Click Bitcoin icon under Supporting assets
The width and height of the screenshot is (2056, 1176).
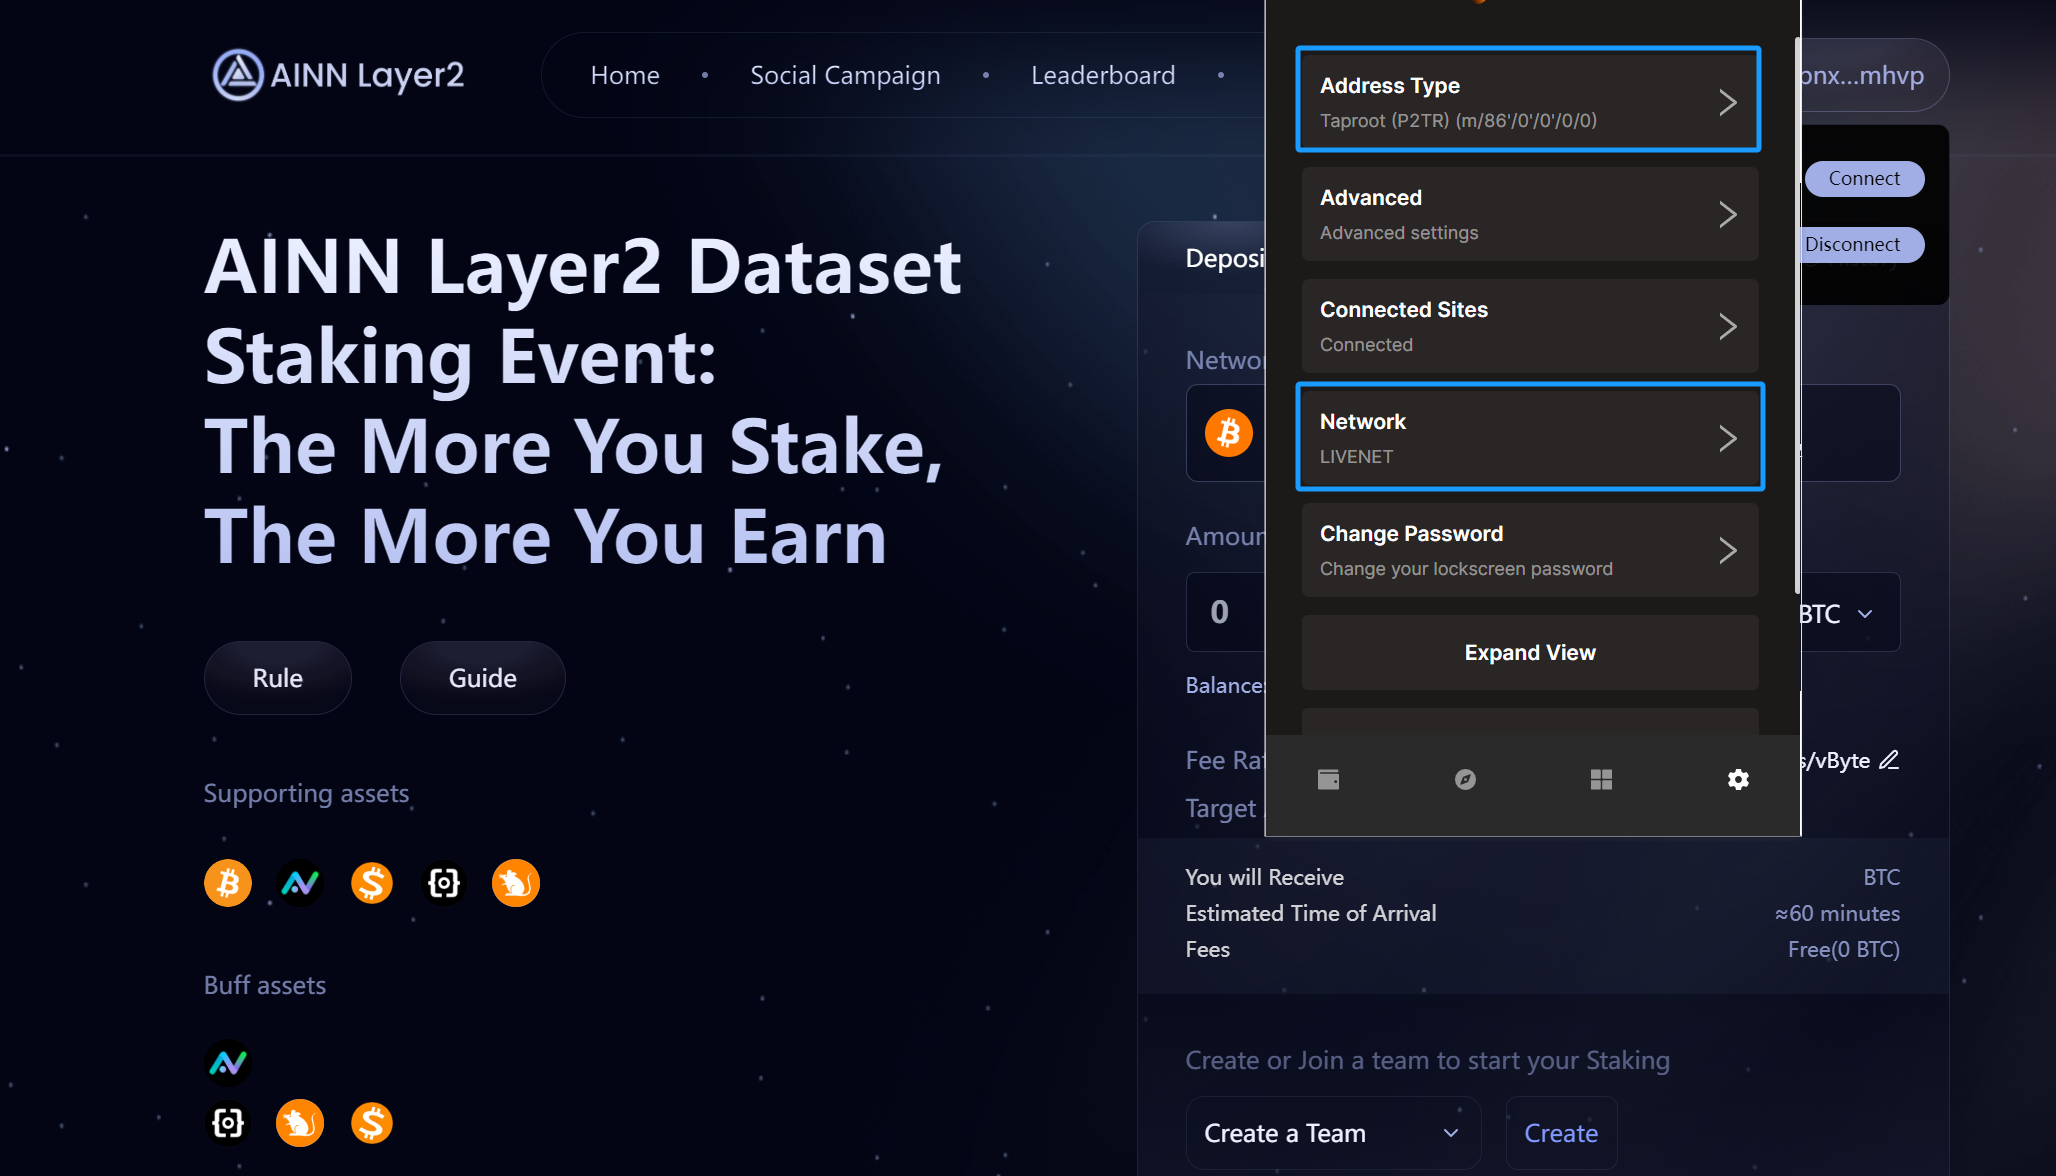point(228,883)
